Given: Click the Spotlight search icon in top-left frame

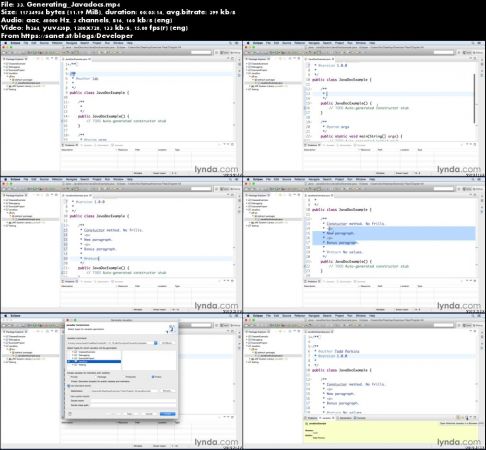Looking at the screenshot, I should (230, 43).
